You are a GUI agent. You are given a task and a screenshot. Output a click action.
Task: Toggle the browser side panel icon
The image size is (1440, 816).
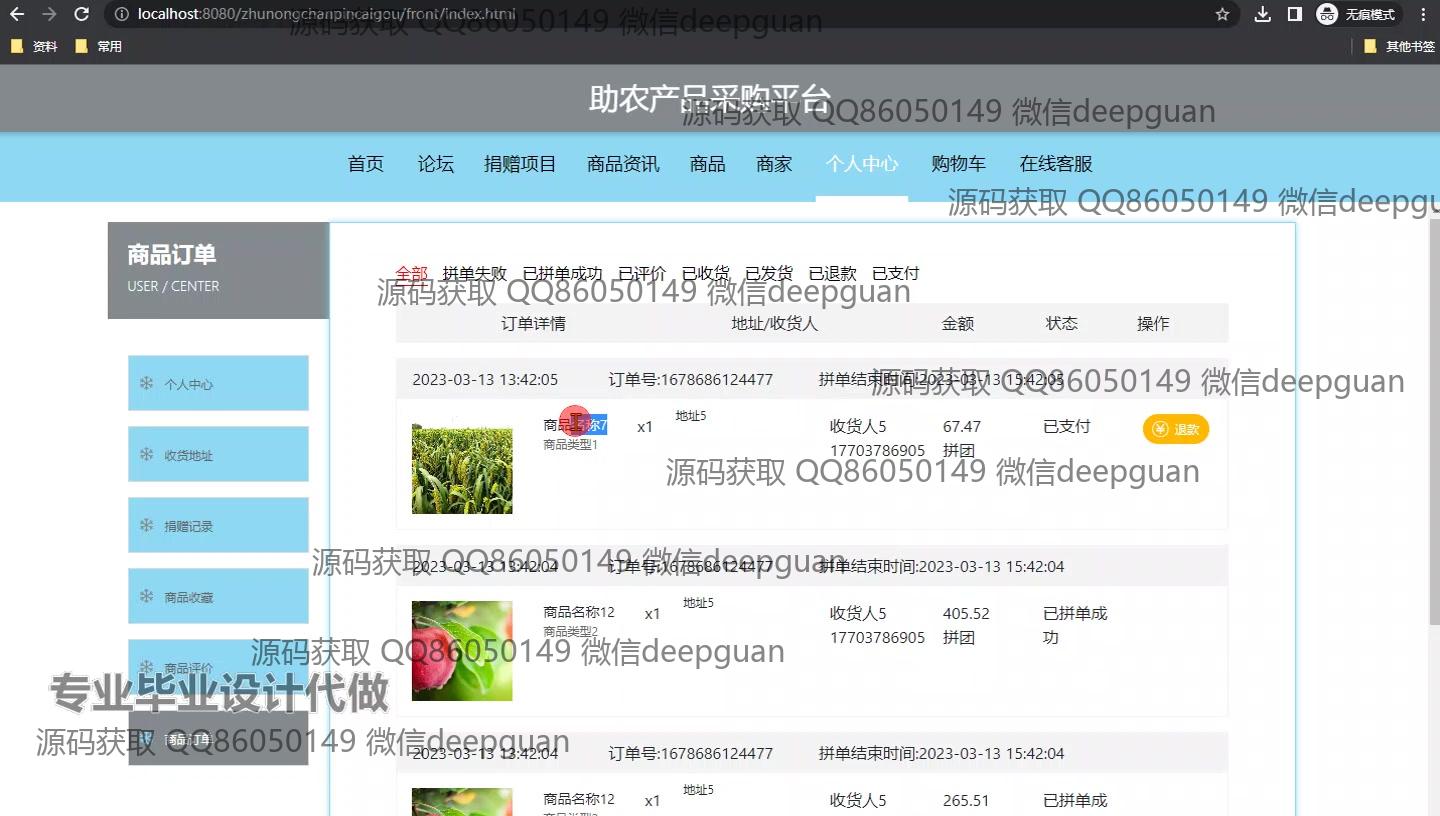[1294, 14]
